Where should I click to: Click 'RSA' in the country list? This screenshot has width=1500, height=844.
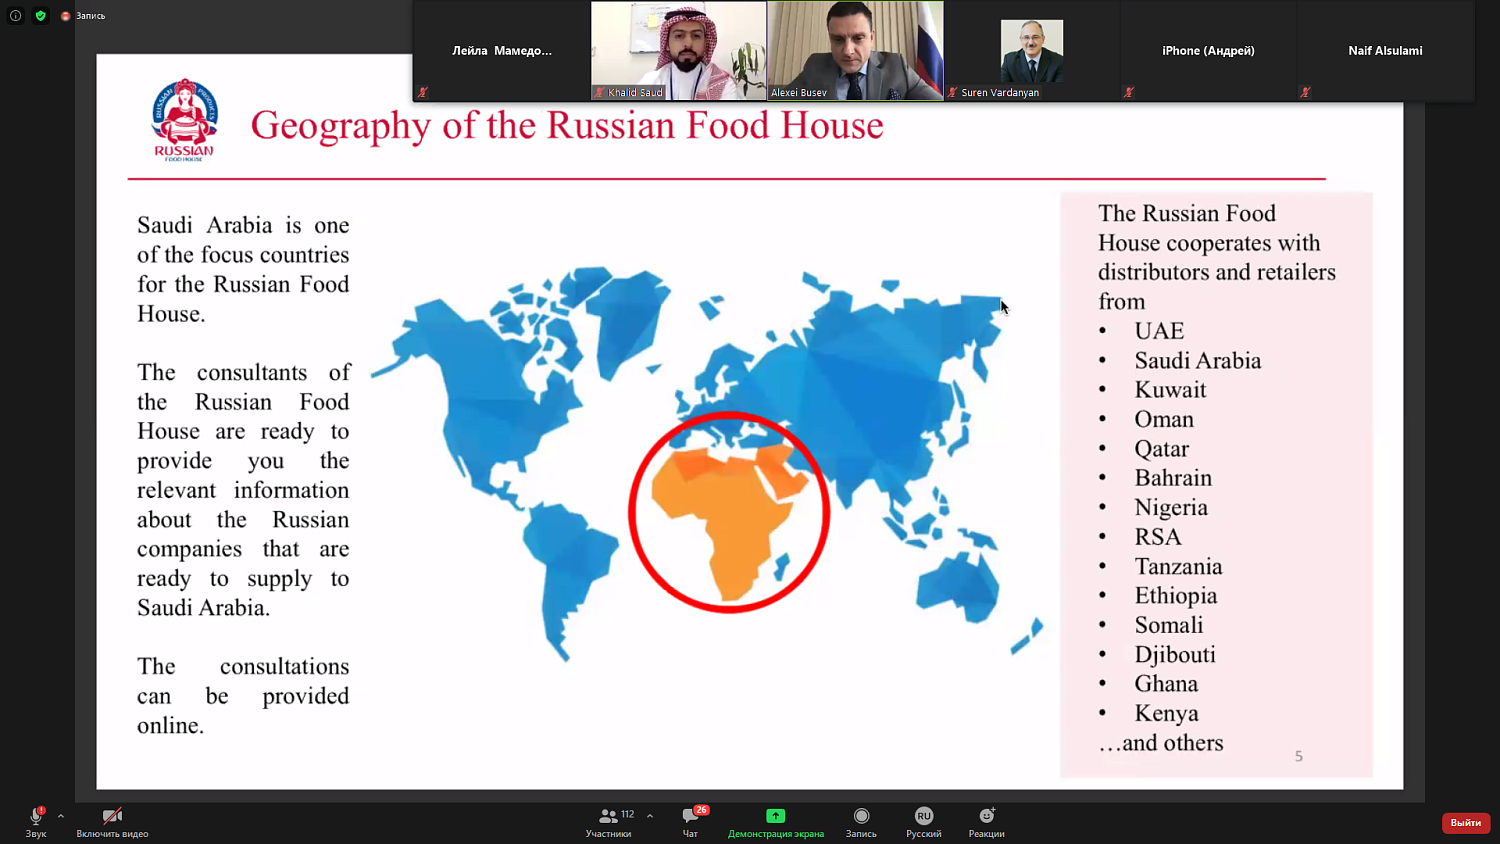[1158, 537]
